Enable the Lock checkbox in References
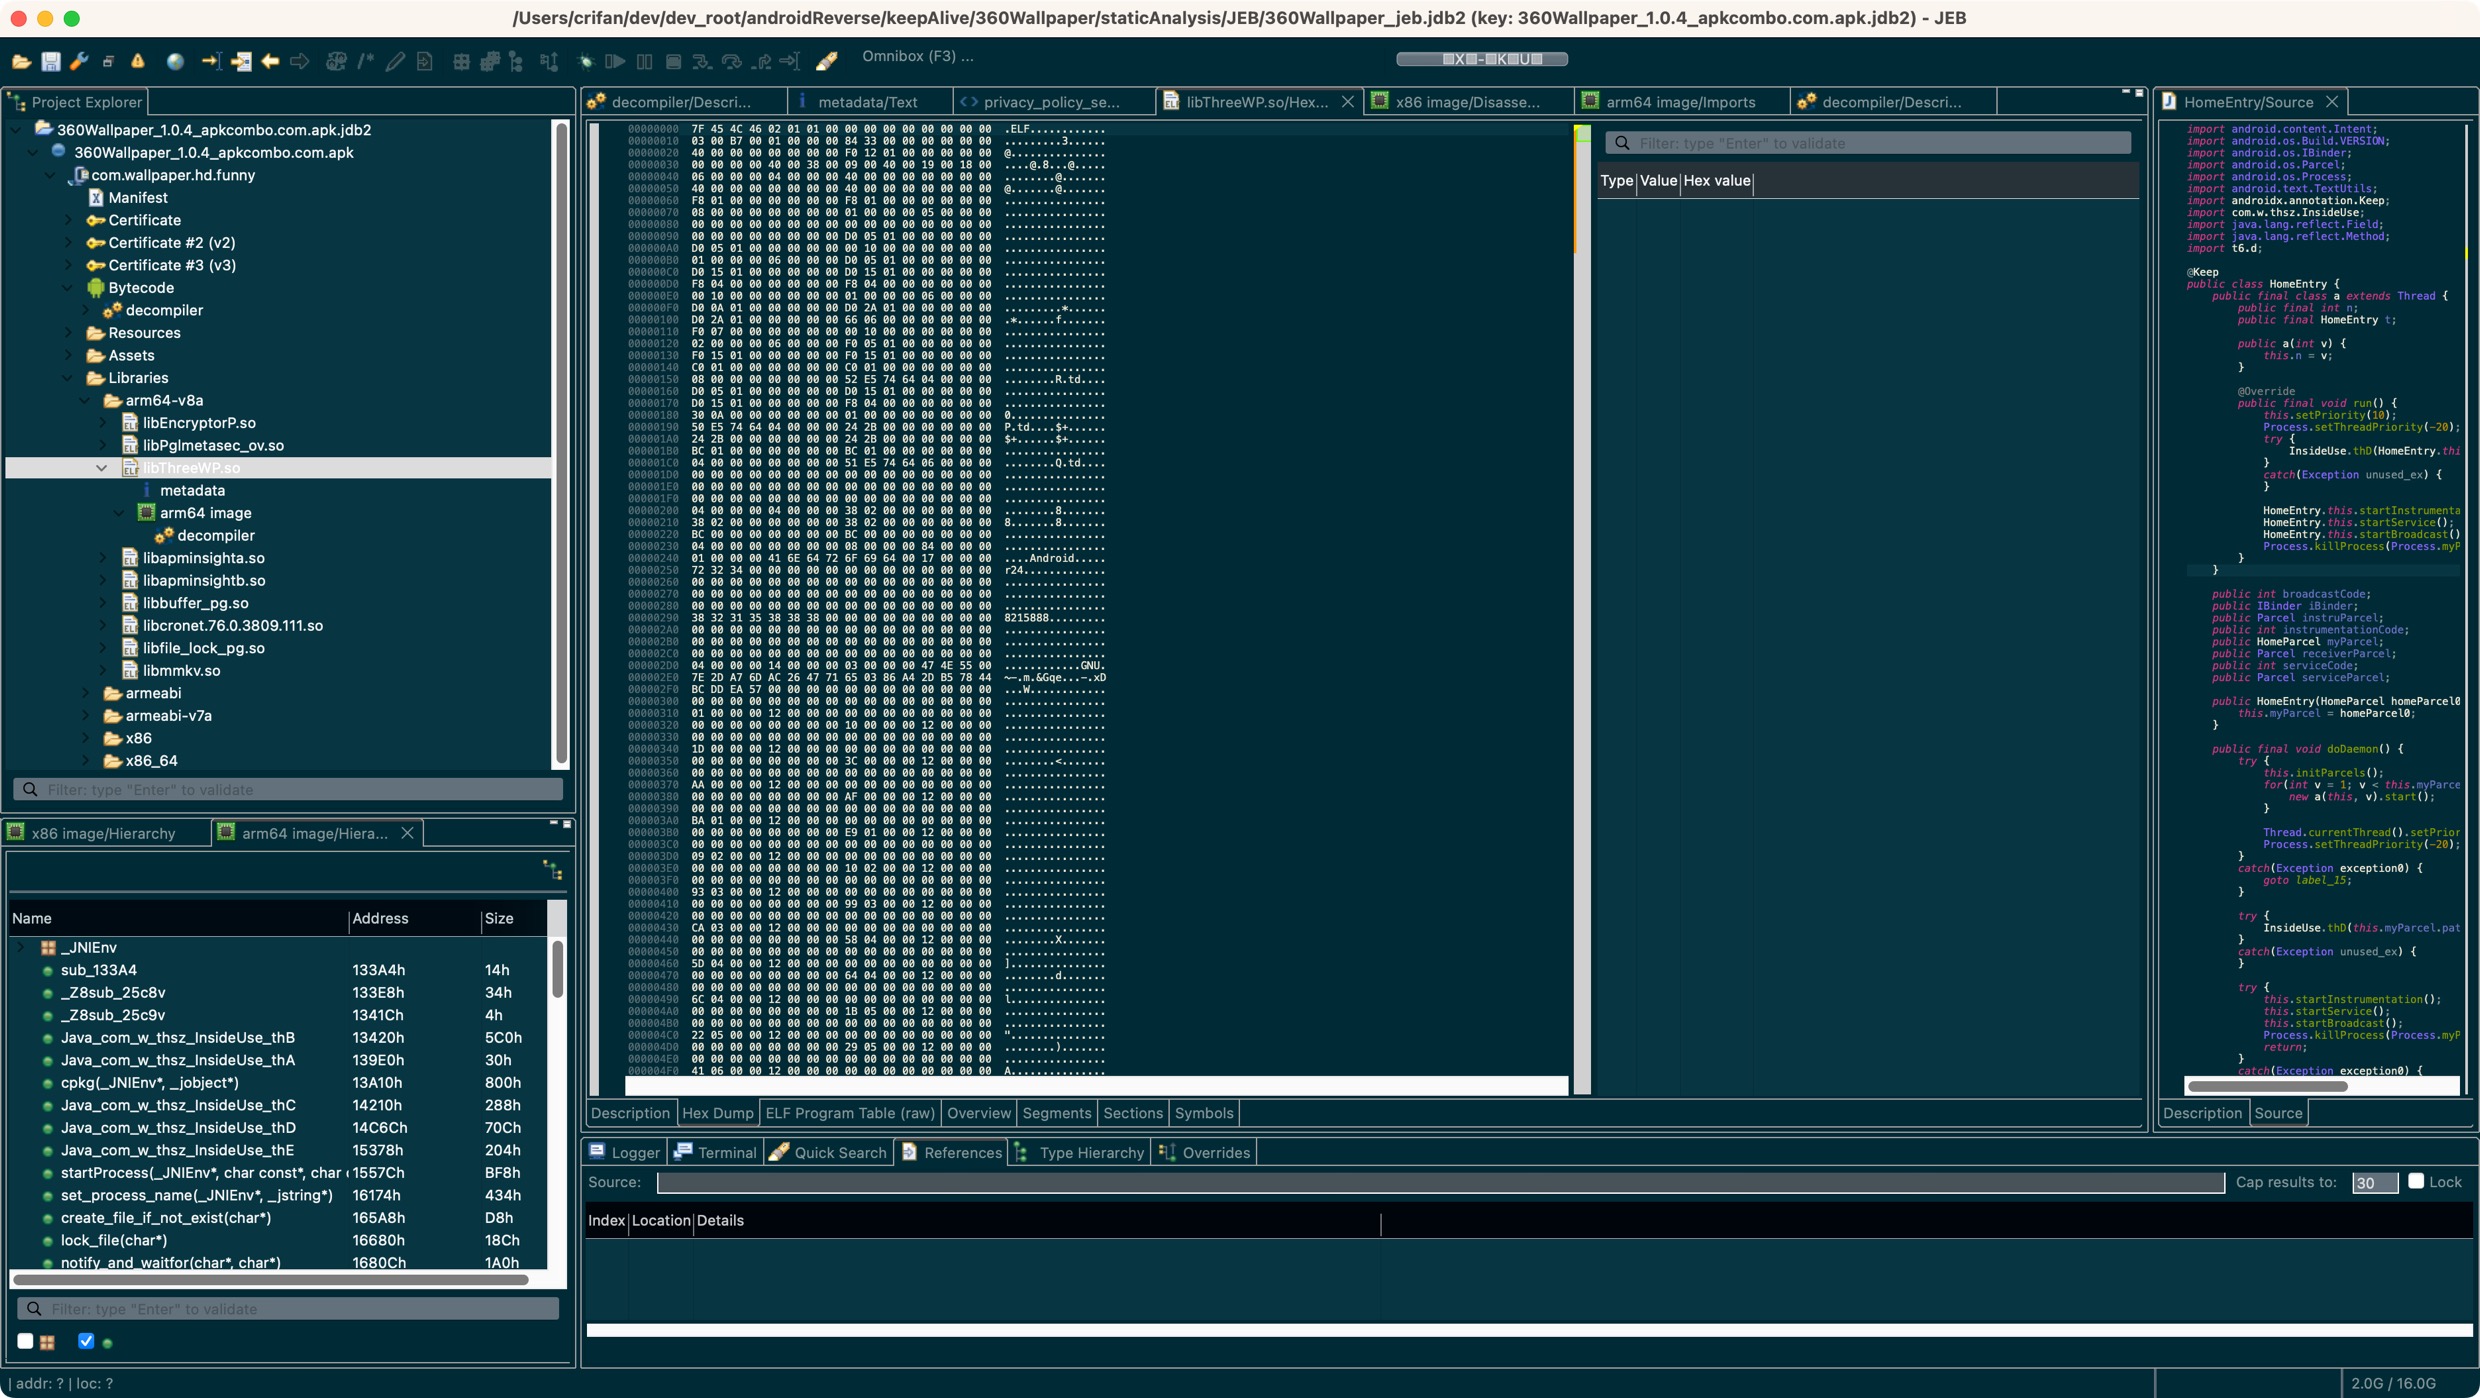 pos(2415,1181)
